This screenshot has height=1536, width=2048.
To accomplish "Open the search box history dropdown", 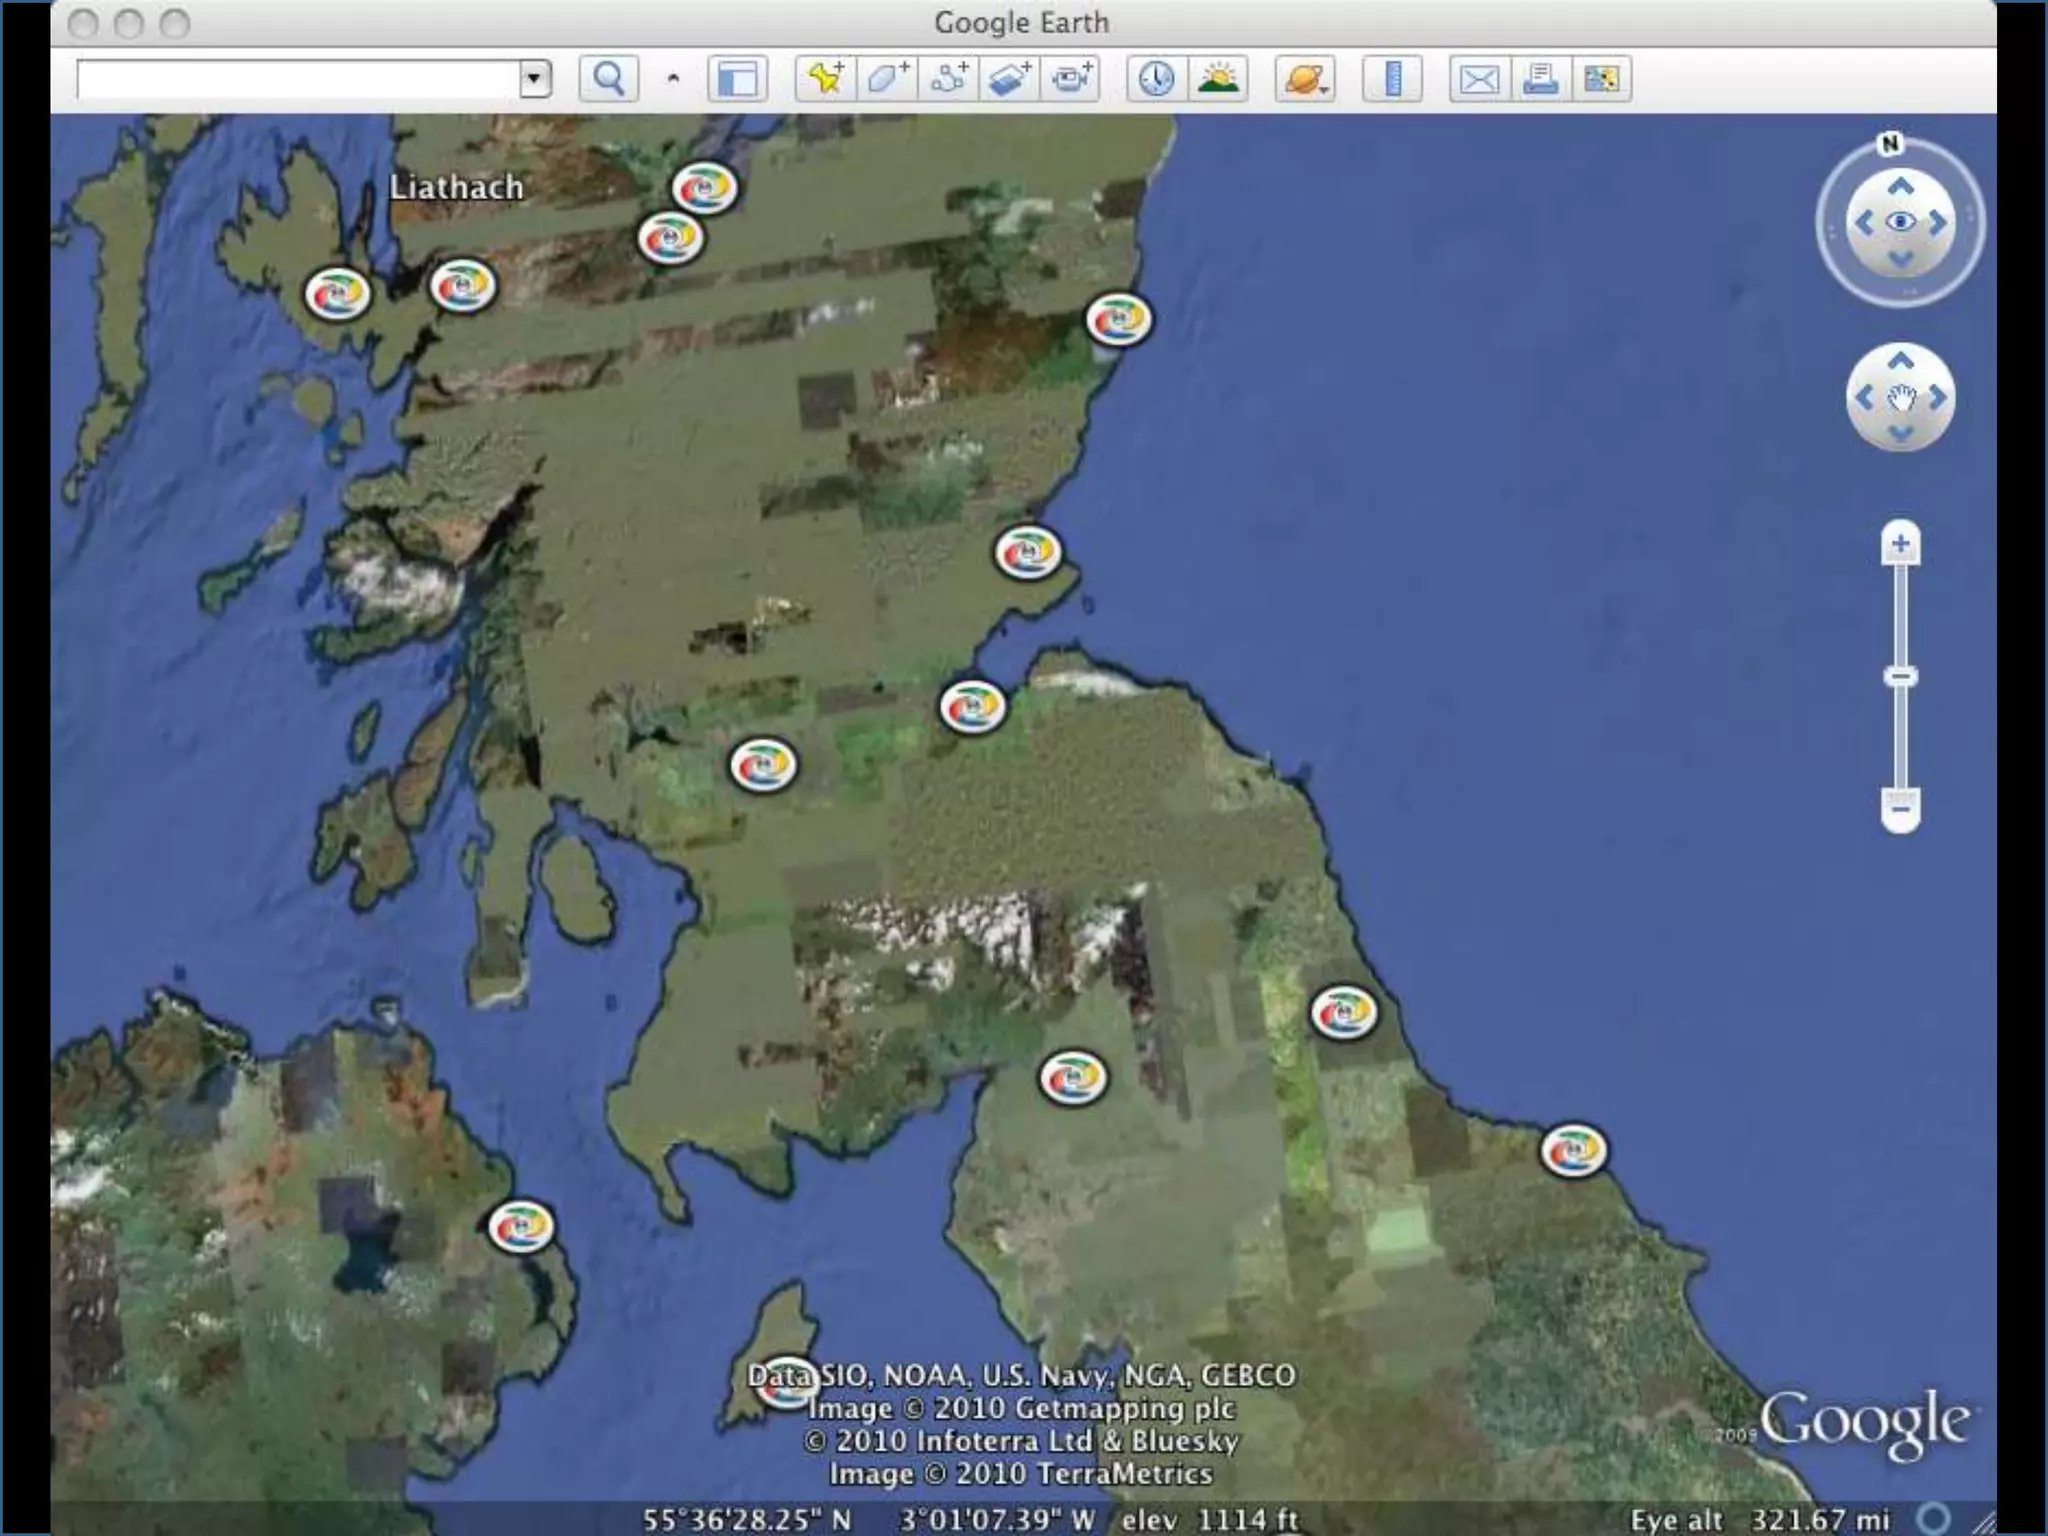I will coord(535,78).
